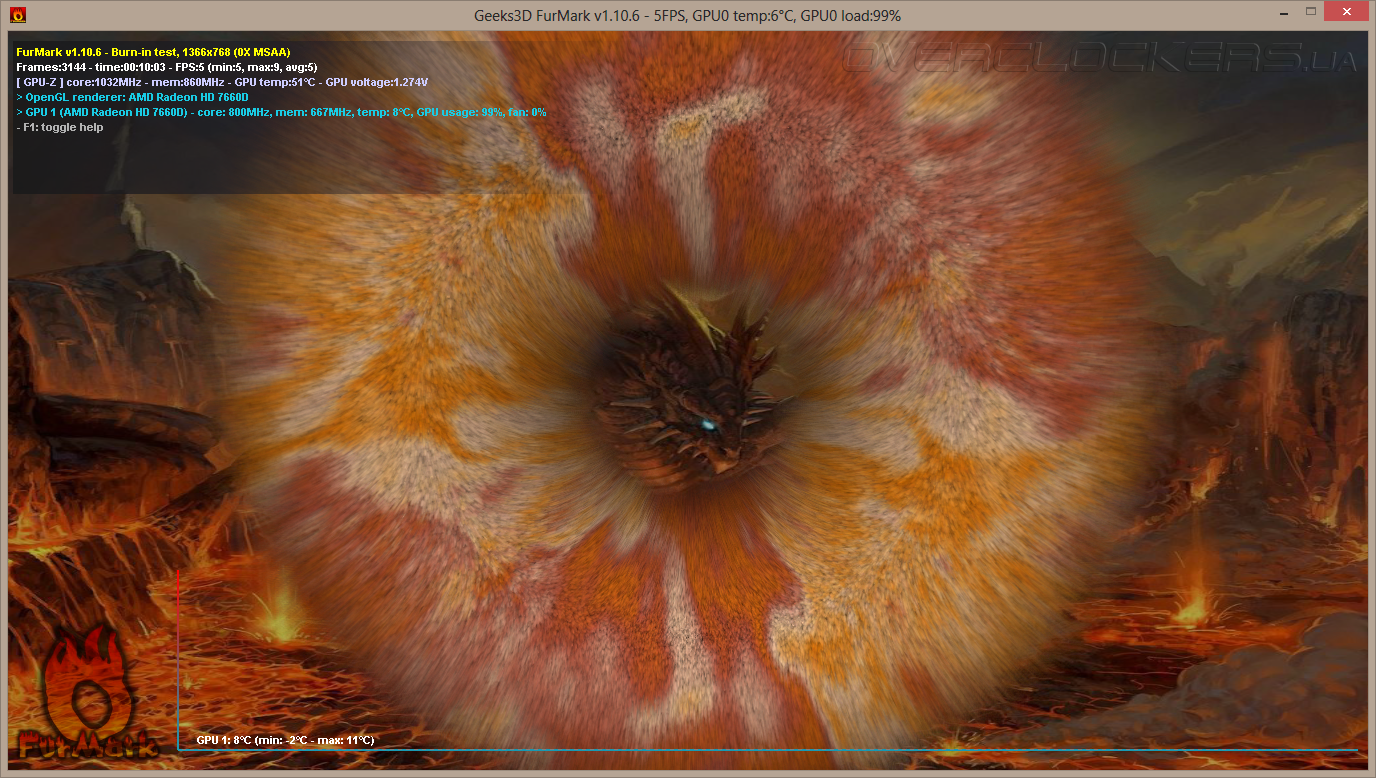The height and width of the screenshot is (778, 1376).
Task: Maximize the FurMark window
Action: click(1310, 12)
